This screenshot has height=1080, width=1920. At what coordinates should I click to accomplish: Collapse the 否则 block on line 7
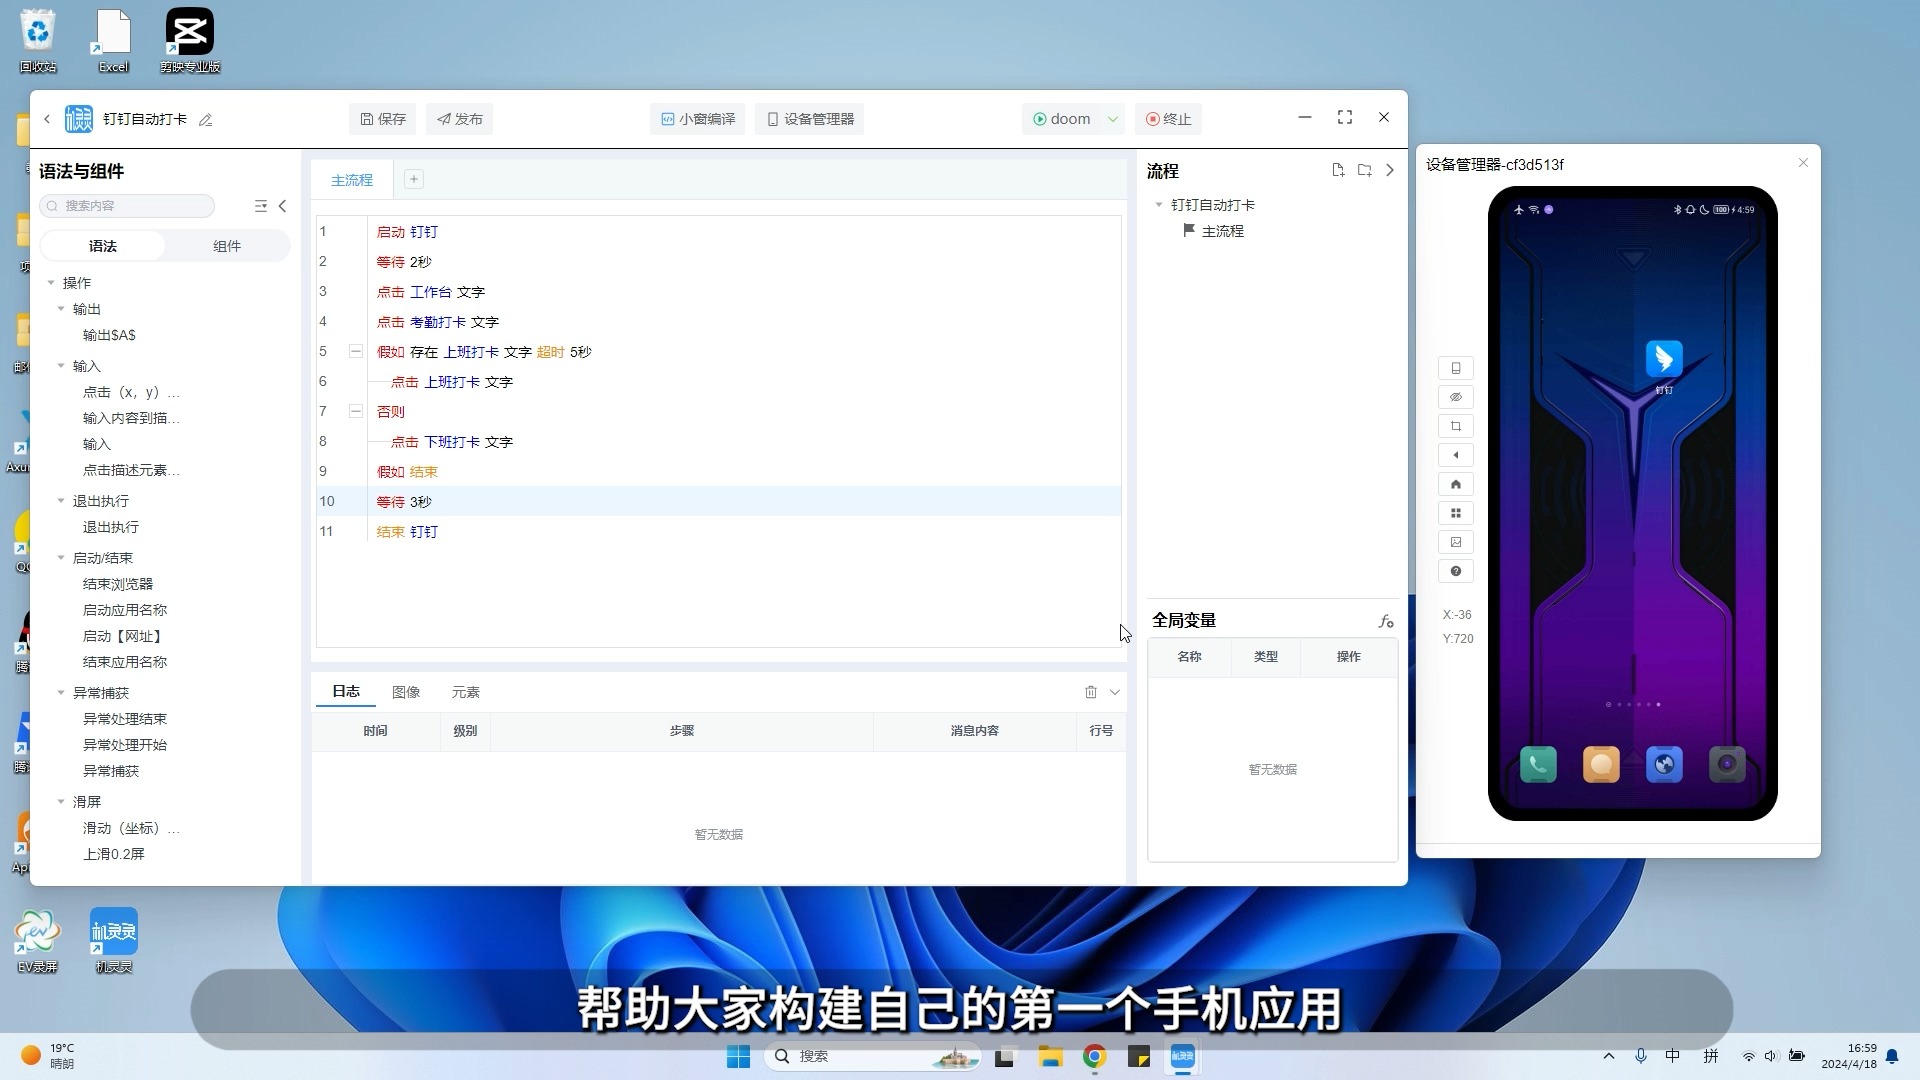(355, 411)
